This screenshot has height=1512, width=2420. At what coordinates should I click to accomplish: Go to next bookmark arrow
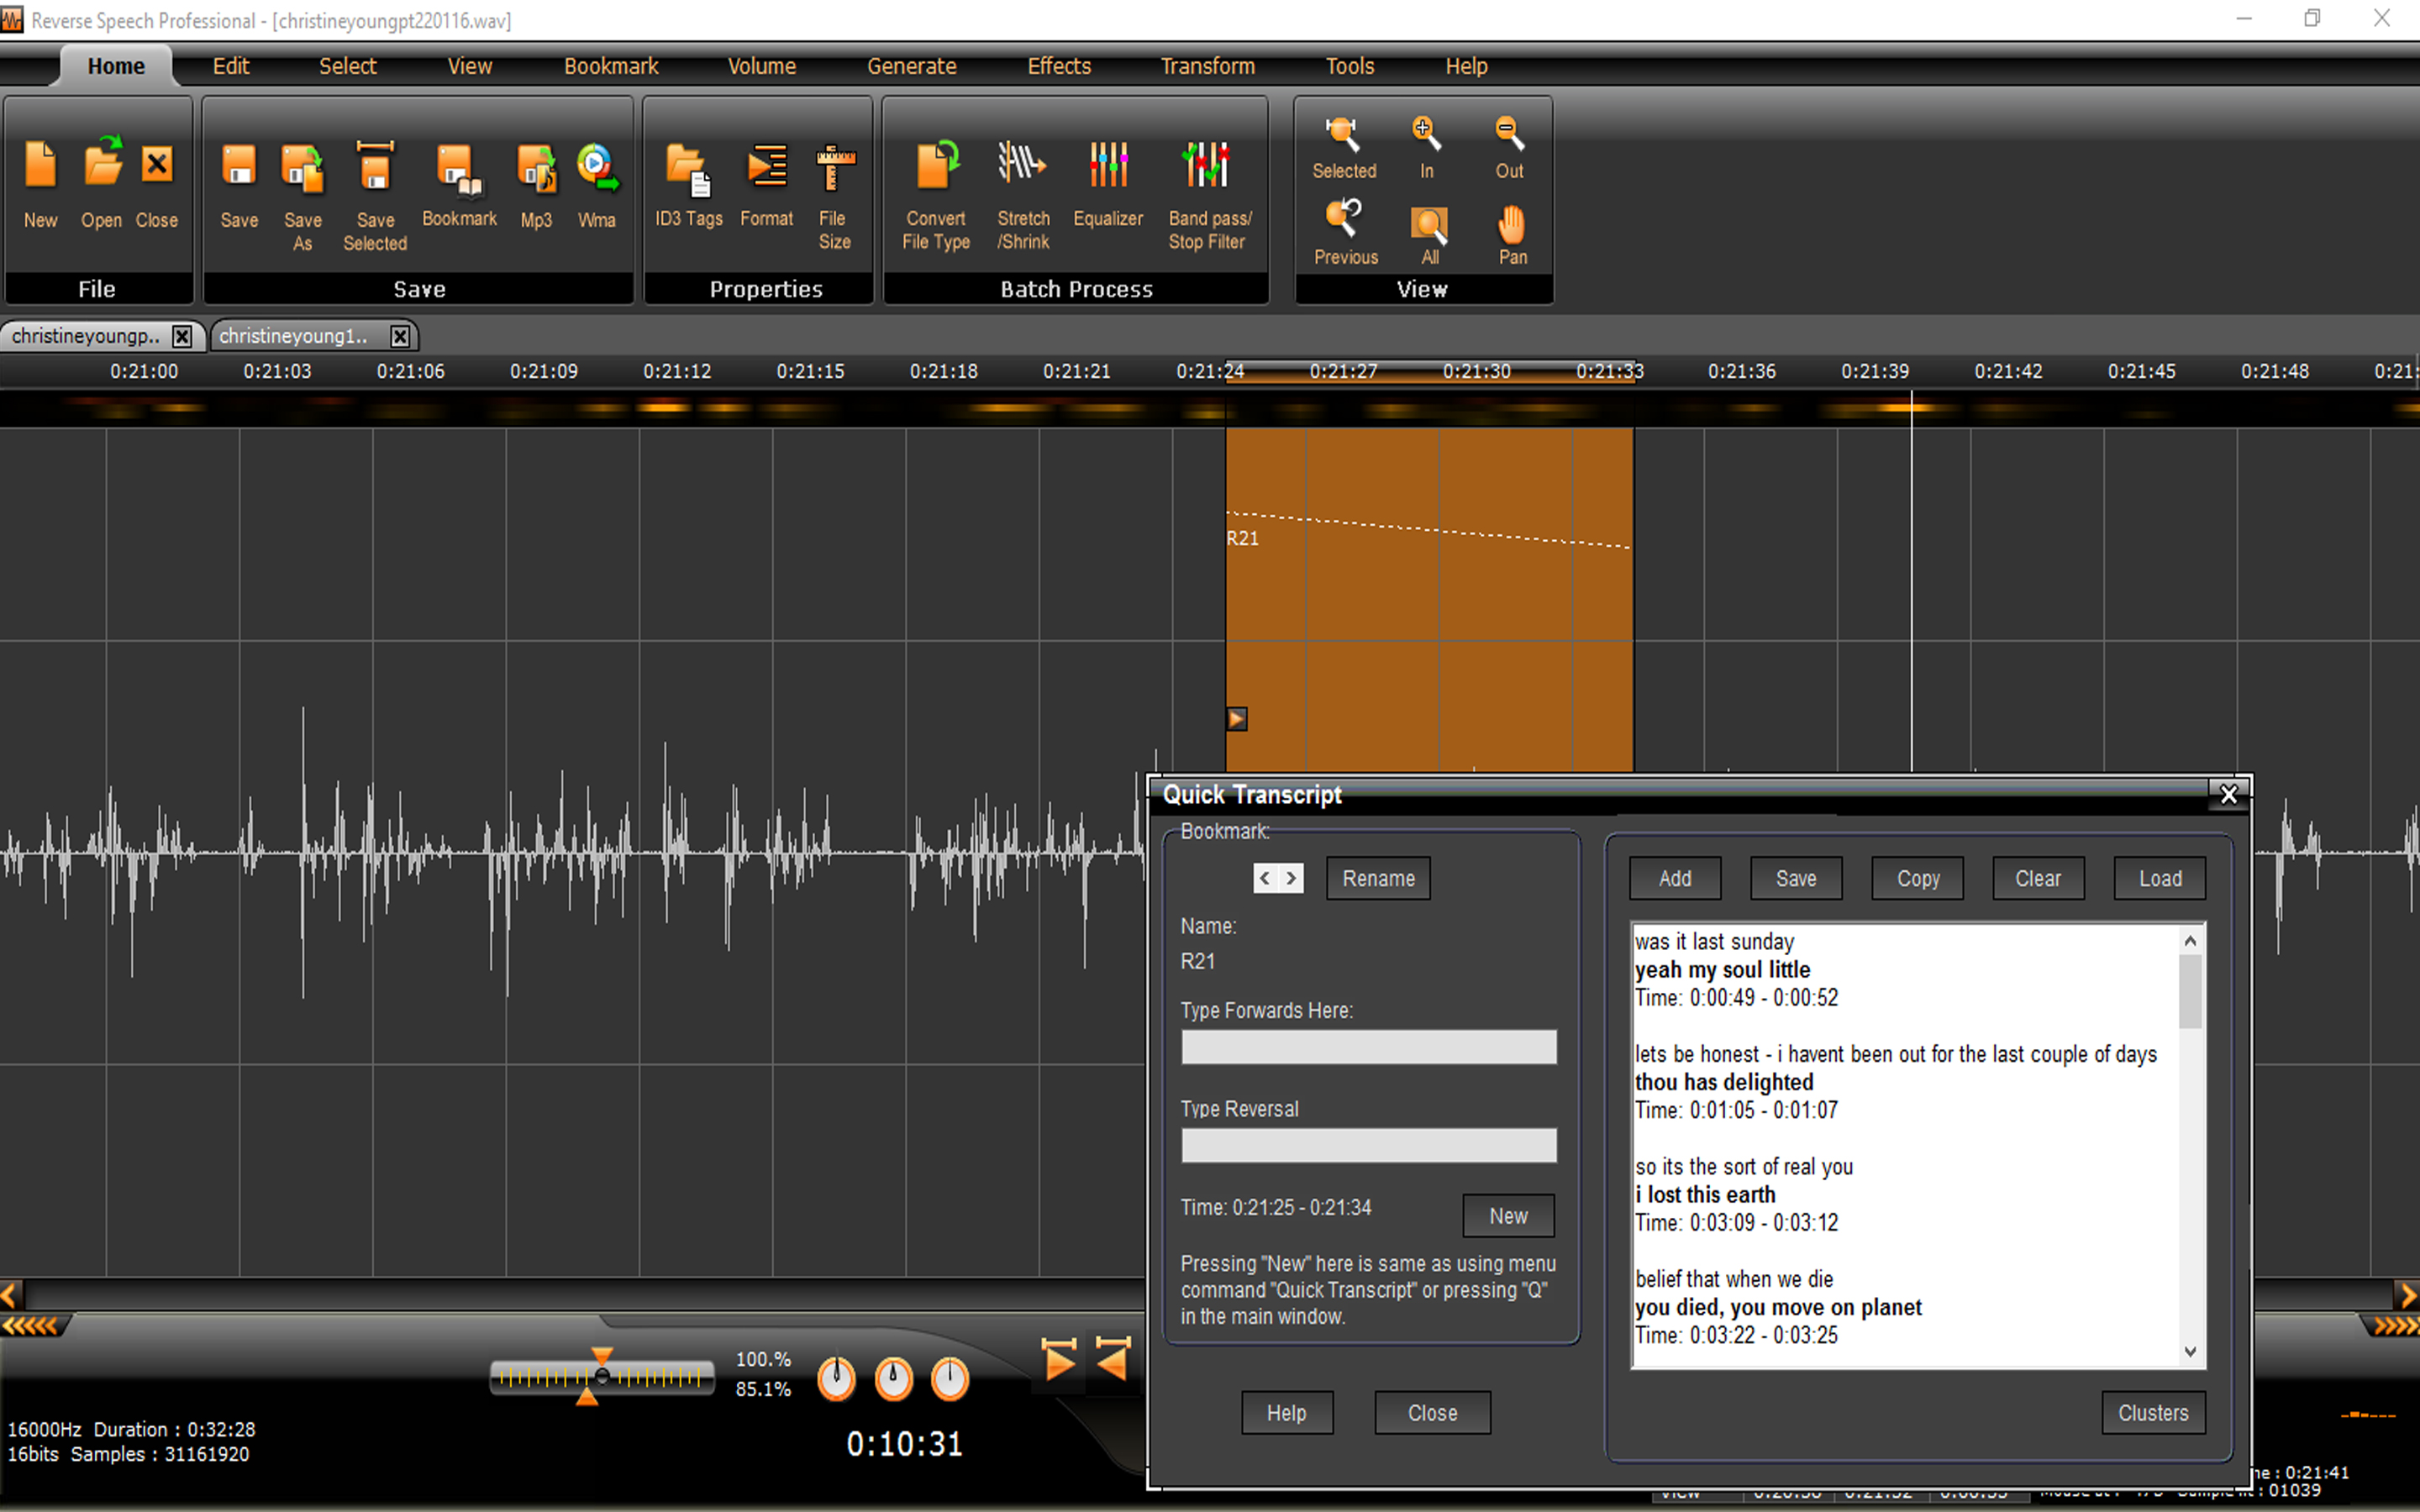1291,878
